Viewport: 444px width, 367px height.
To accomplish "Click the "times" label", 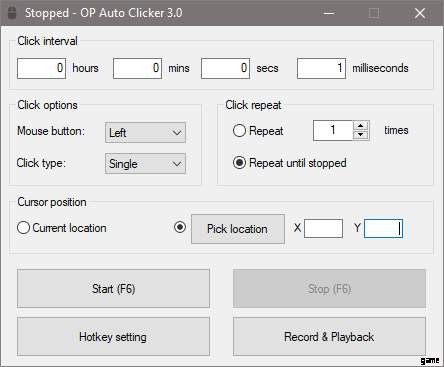I will 396,130.
